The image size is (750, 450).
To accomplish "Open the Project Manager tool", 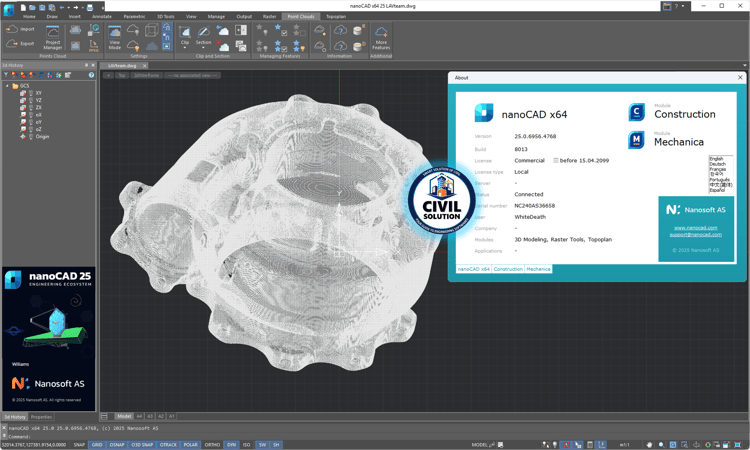I will 53,37.
